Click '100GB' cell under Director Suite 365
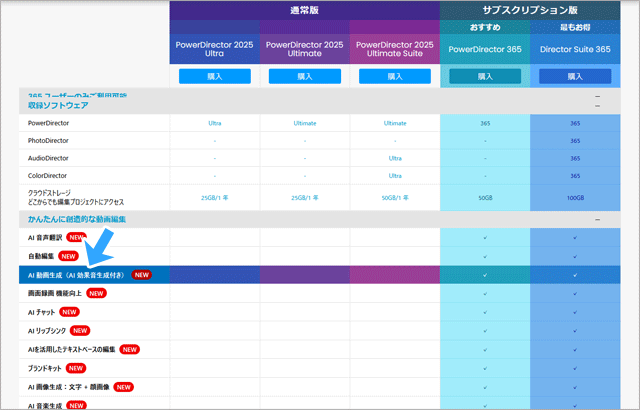Viewport: 640px width, 410px height. tap(575, 198)
